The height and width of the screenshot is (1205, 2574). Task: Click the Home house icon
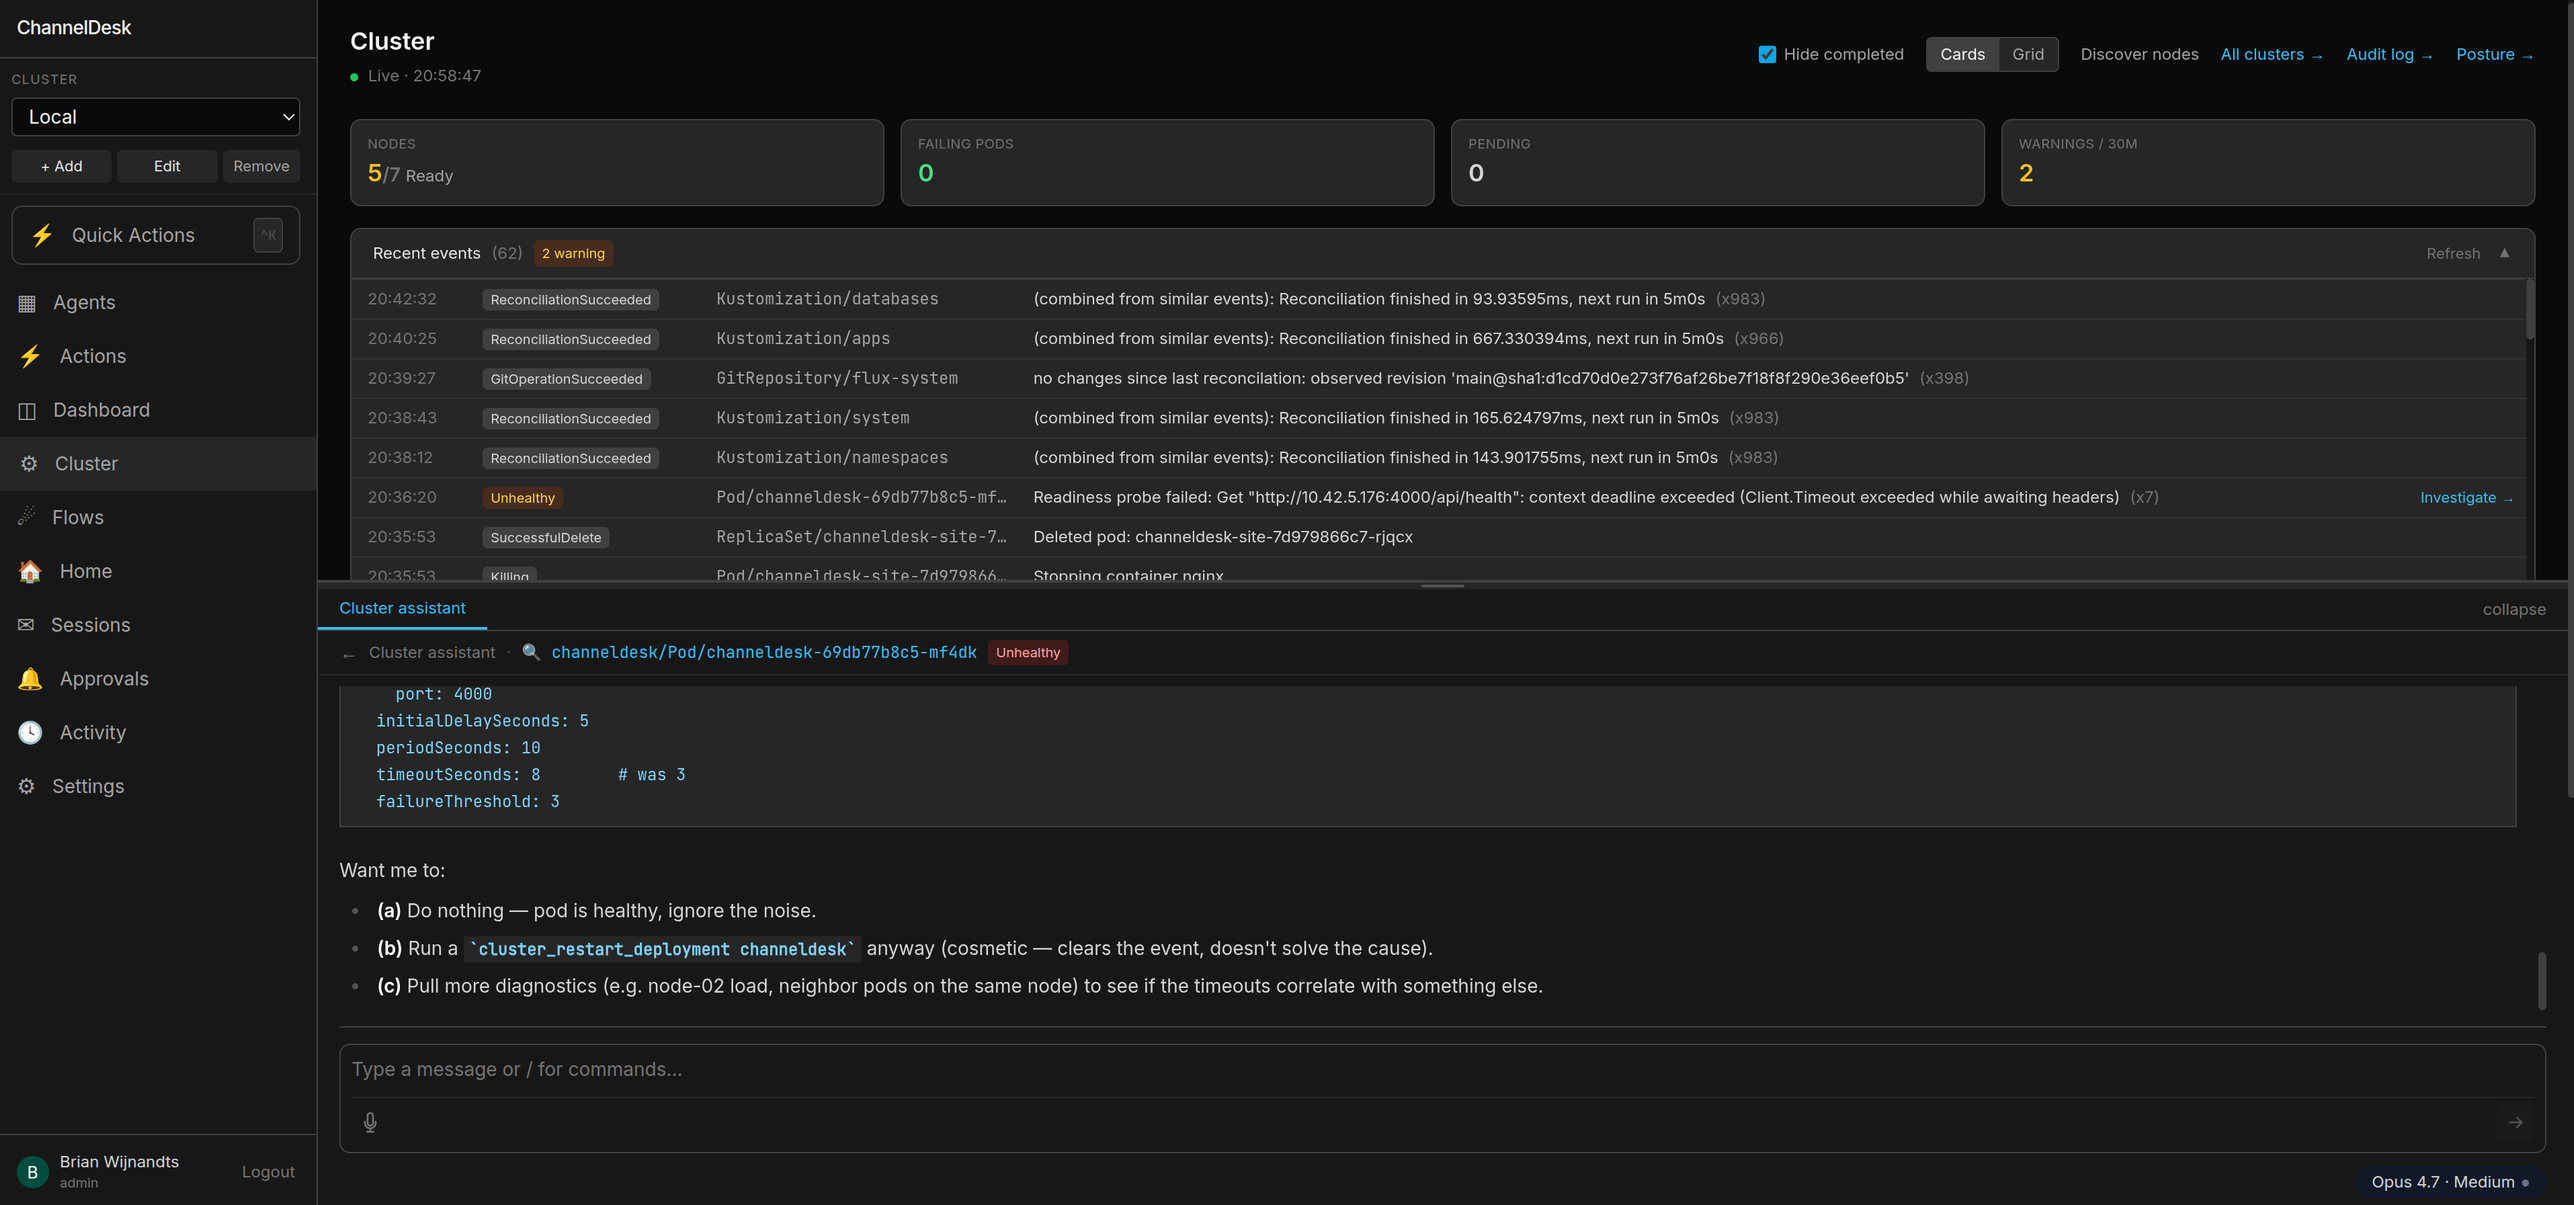click(x=30, y=571)
